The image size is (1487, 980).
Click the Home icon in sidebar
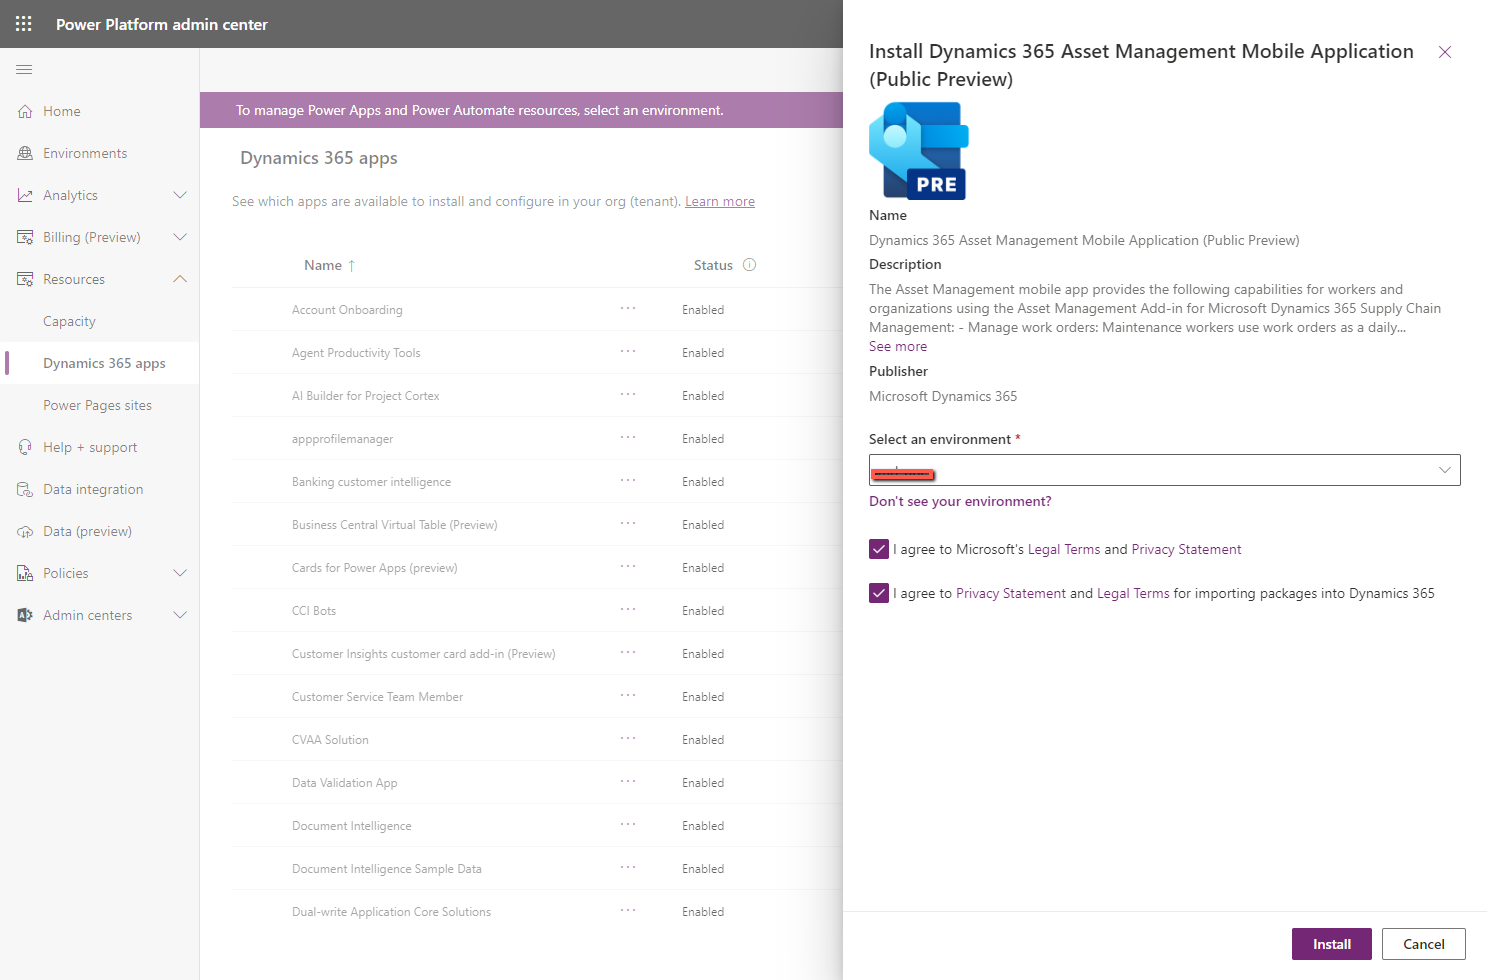[x=25, y=111]
